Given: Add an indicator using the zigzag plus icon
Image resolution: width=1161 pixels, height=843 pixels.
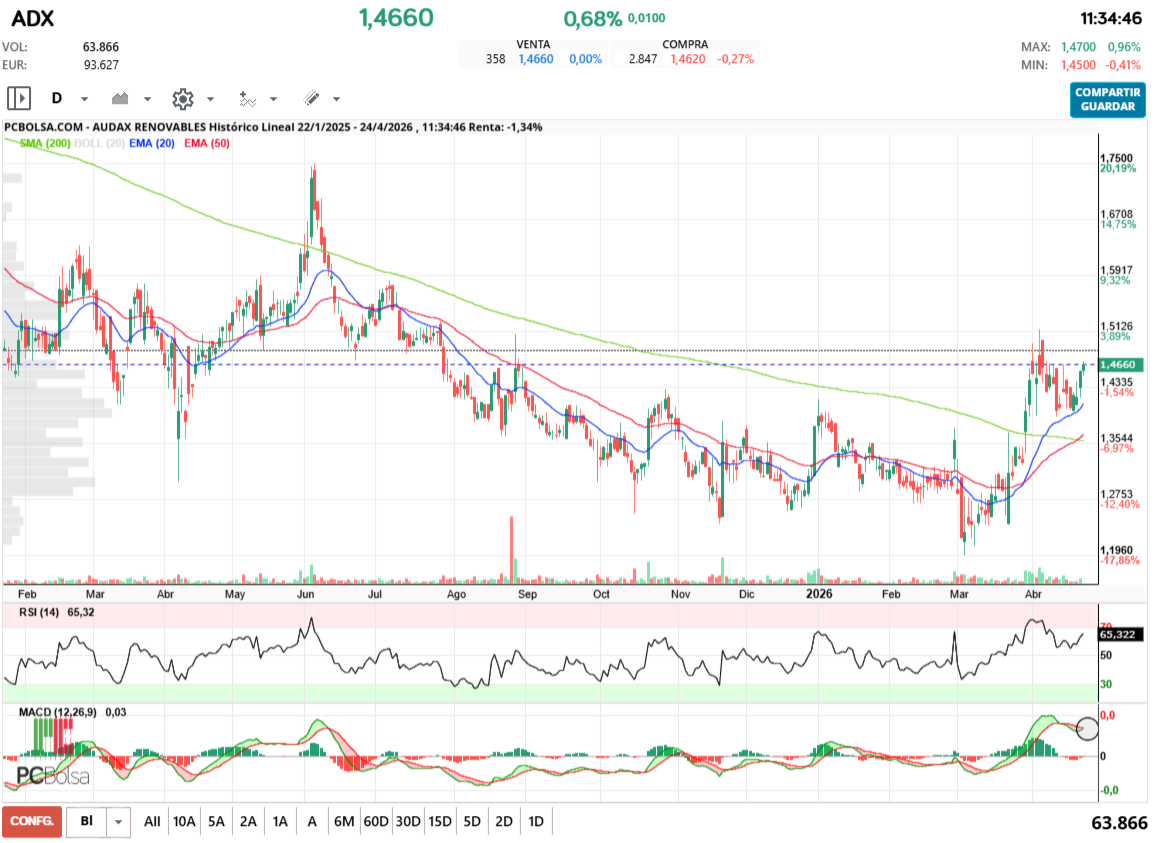Looking at the screenshot, I should (x=249, y=98).
